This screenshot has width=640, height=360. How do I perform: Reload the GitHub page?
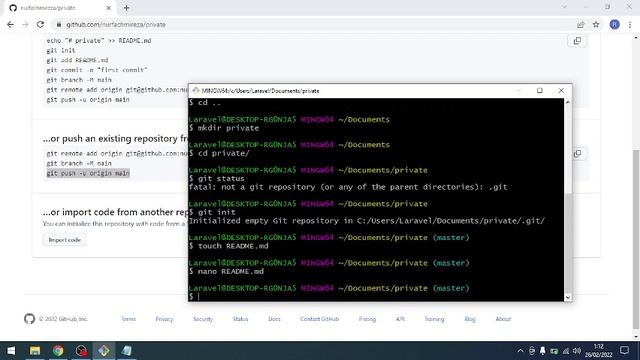40,24
